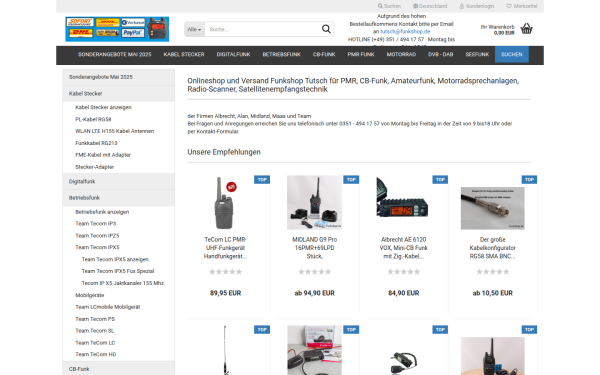Open Team Tecom IPX5 anzeigen sublink
The image size is (600, 375).
pos(115,259)
